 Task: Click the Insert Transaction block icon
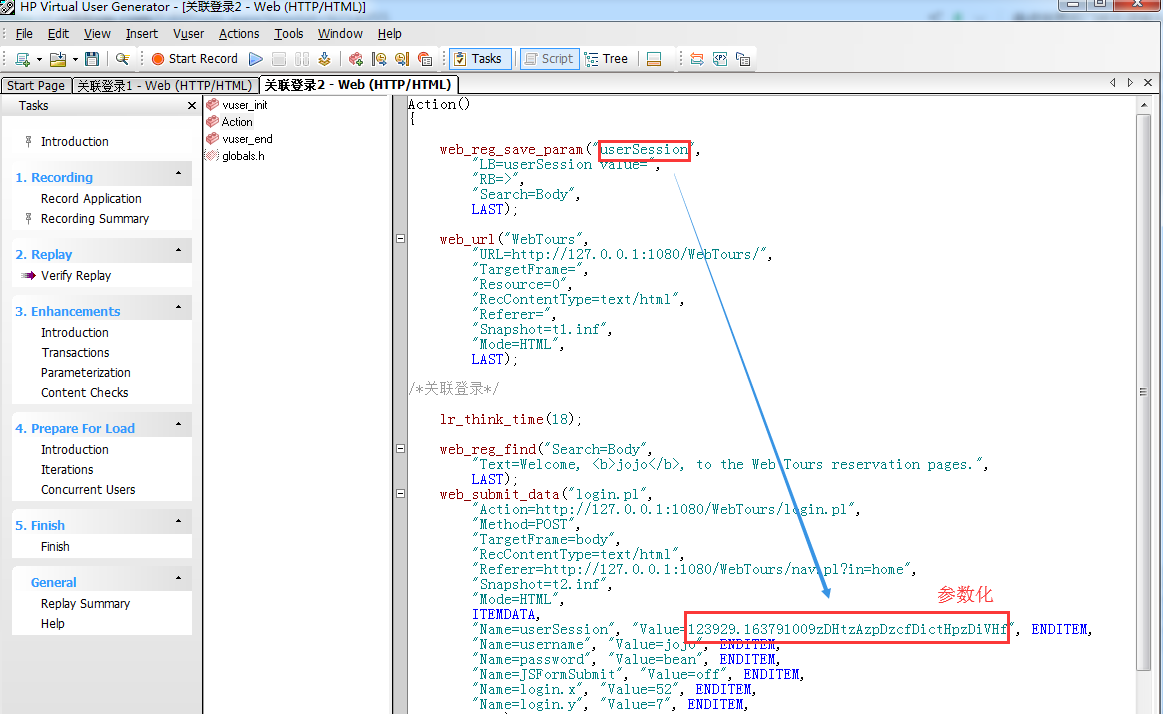coord(356,59)
